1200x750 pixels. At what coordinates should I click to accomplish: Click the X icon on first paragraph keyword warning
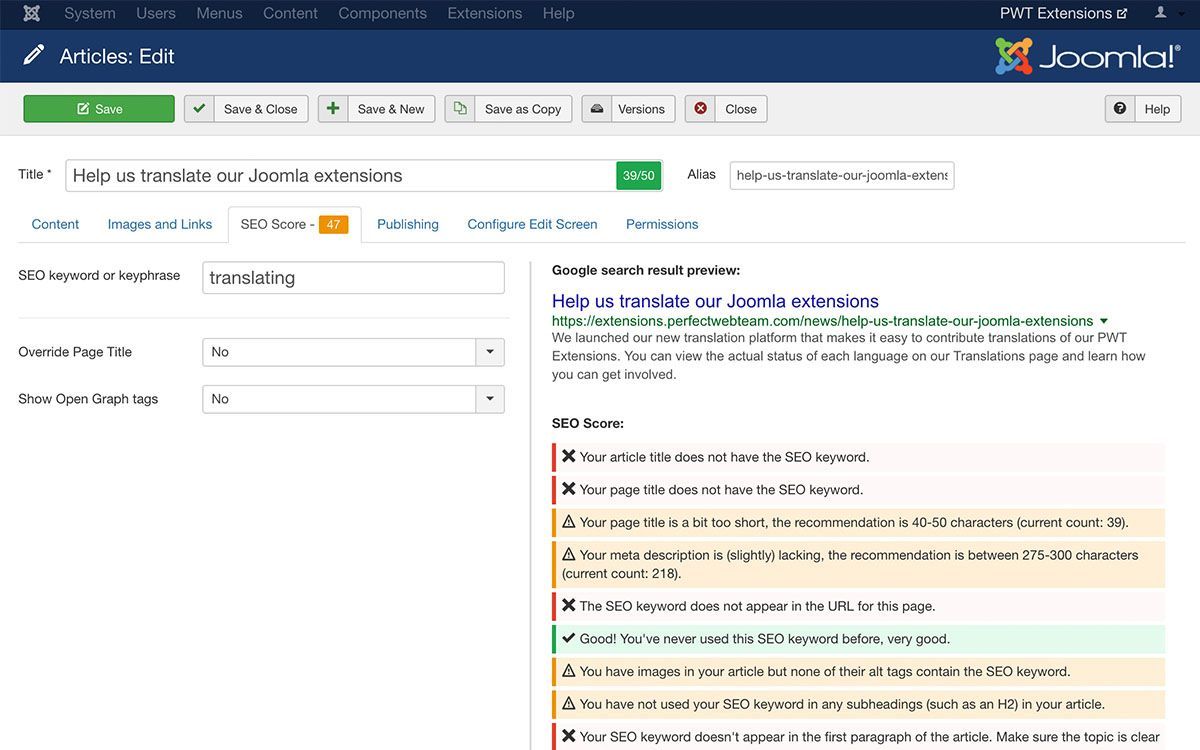[x=568, y=737]
